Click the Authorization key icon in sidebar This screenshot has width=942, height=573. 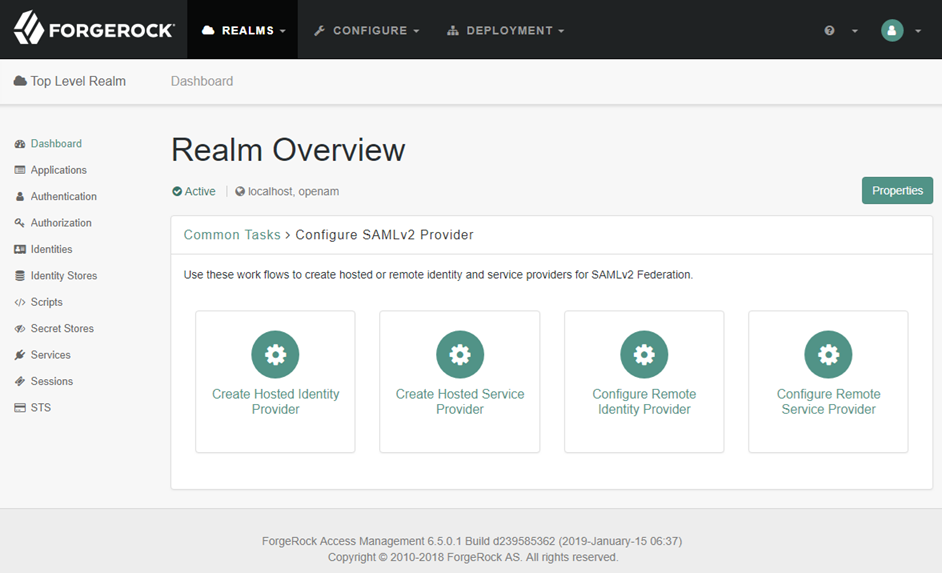click(x=20, y=223)
